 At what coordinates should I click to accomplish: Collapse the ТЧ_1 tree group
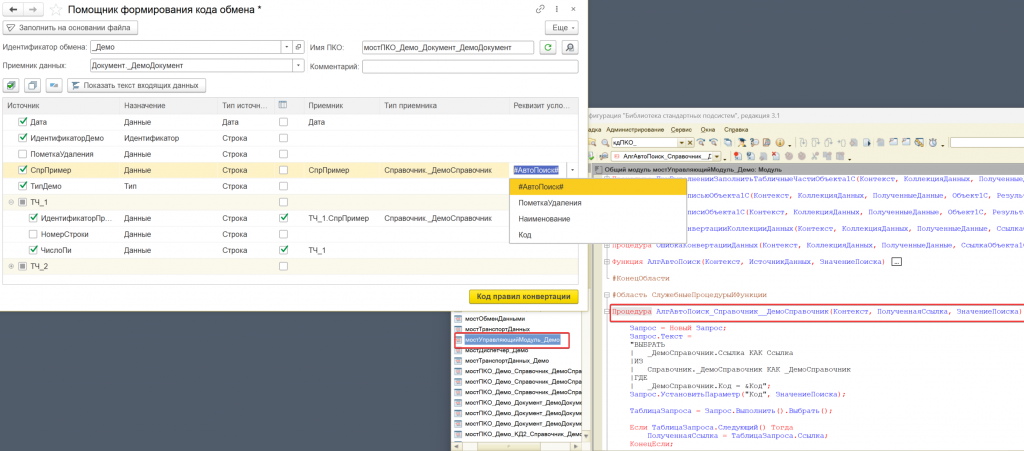(11, 202)
